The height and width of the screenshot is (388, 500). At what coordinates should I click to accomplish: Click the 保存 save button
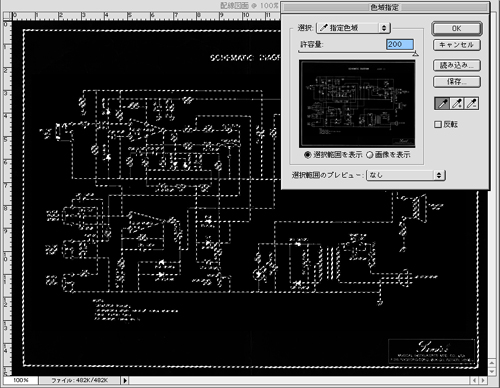tap(457, 82)
